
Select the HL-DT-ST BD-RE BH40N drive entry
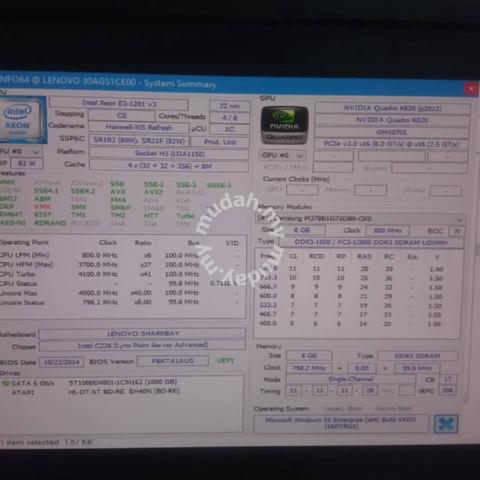124,391
